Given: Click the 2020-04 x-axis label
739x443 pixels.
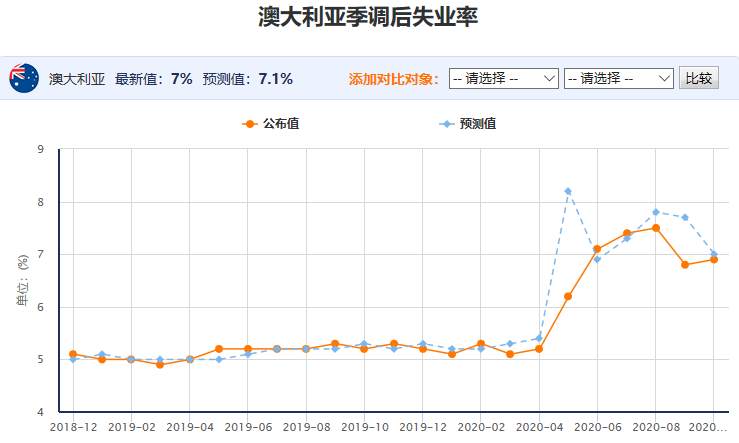Looking at the screenshot, I should pos(540,427).
